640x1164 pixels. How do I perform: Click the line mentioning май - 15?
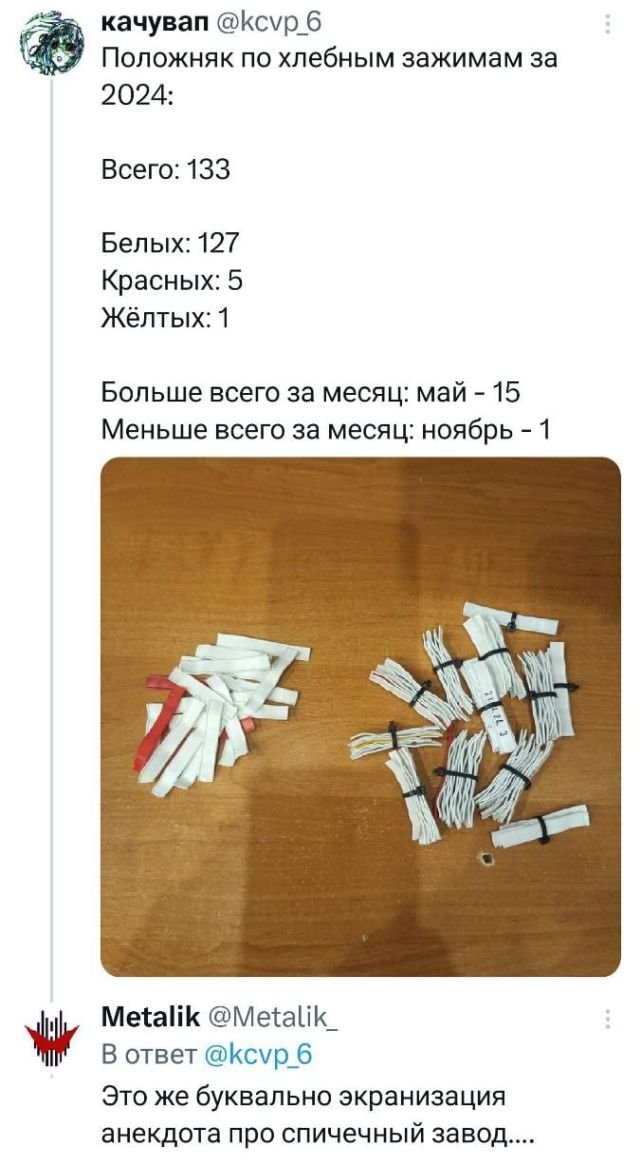coord(310,392)
